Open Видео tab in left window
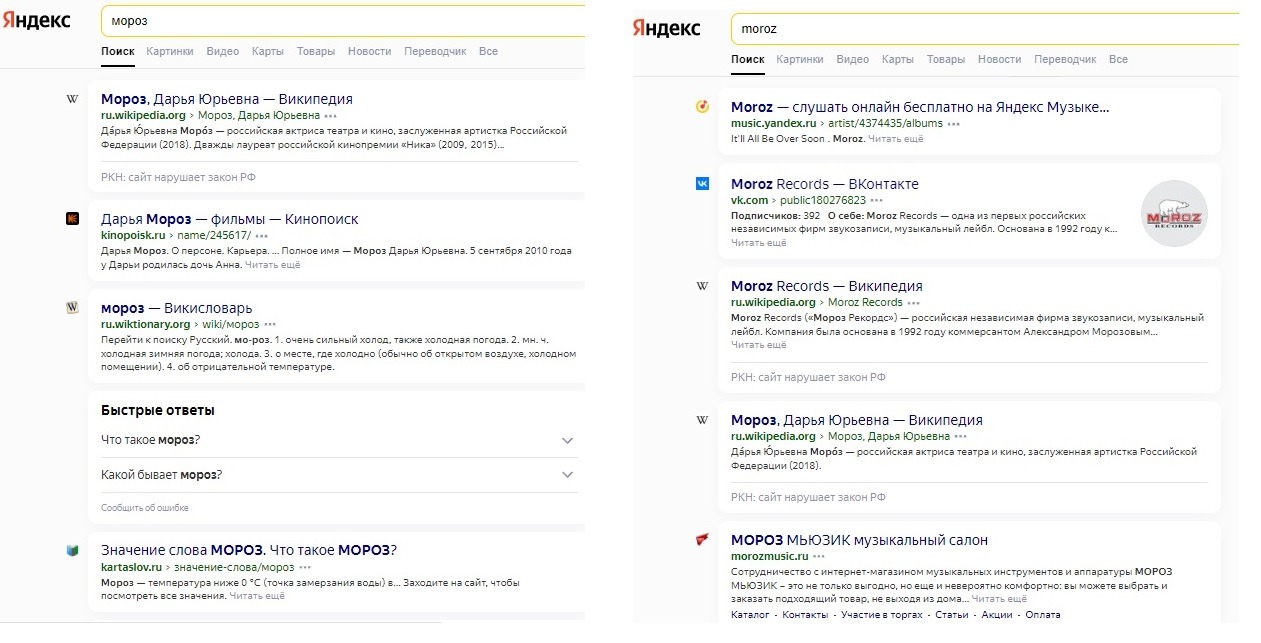The image size is (1261, 643). 223,51
